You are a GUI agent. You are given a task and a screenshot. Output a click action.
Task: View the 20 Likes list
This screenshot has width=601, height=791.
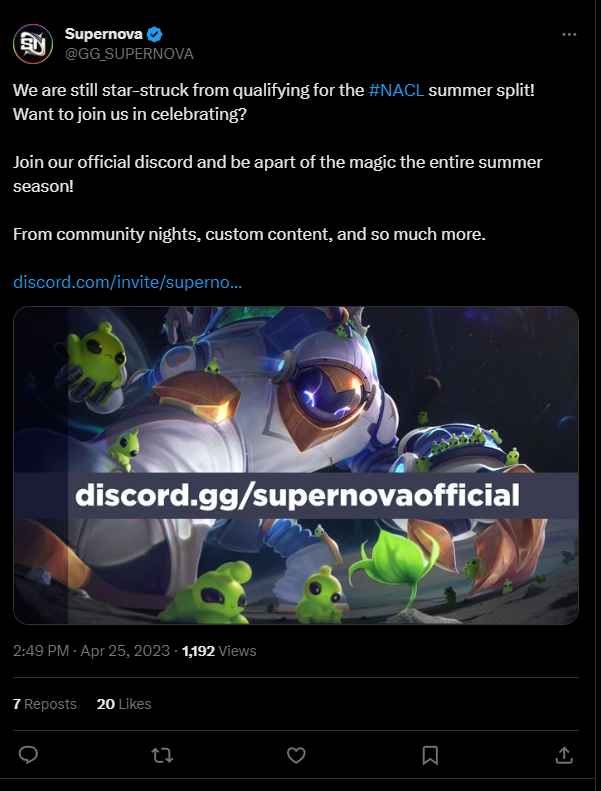124,704
